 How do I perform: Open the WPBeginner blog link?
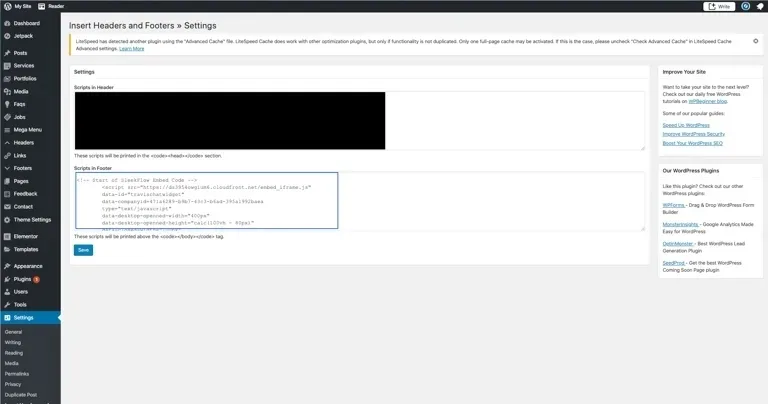(708, 101)
